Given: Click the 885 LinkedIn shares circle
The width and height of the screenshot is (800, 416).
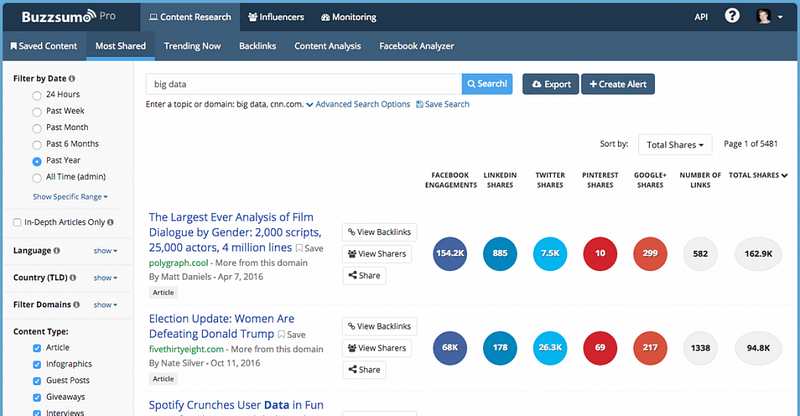Looking at the screenshot, I should (500, 254).
